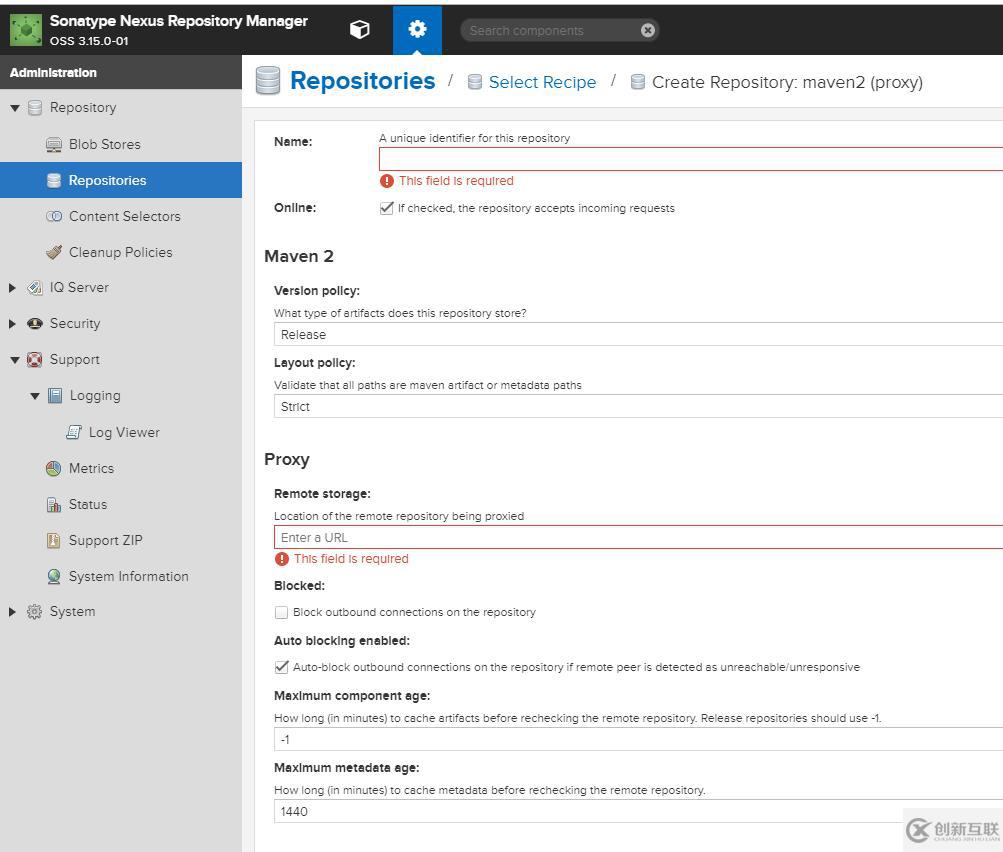Go to Repositories breadcrumb link
1003x852 pixels.
pyautogui.click(x=362, y=81)
